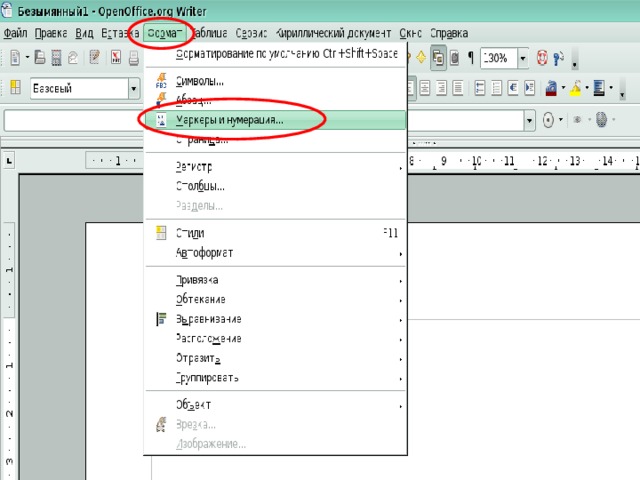
Task: Toggle the Numbering On/Off icon
Action: pyautogui.click(x=480, y=88)
